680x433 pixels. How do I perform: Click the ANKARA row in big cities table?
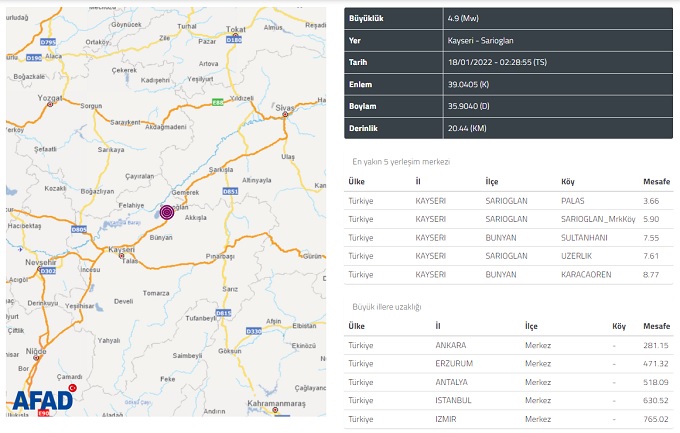tap(508, 345)
